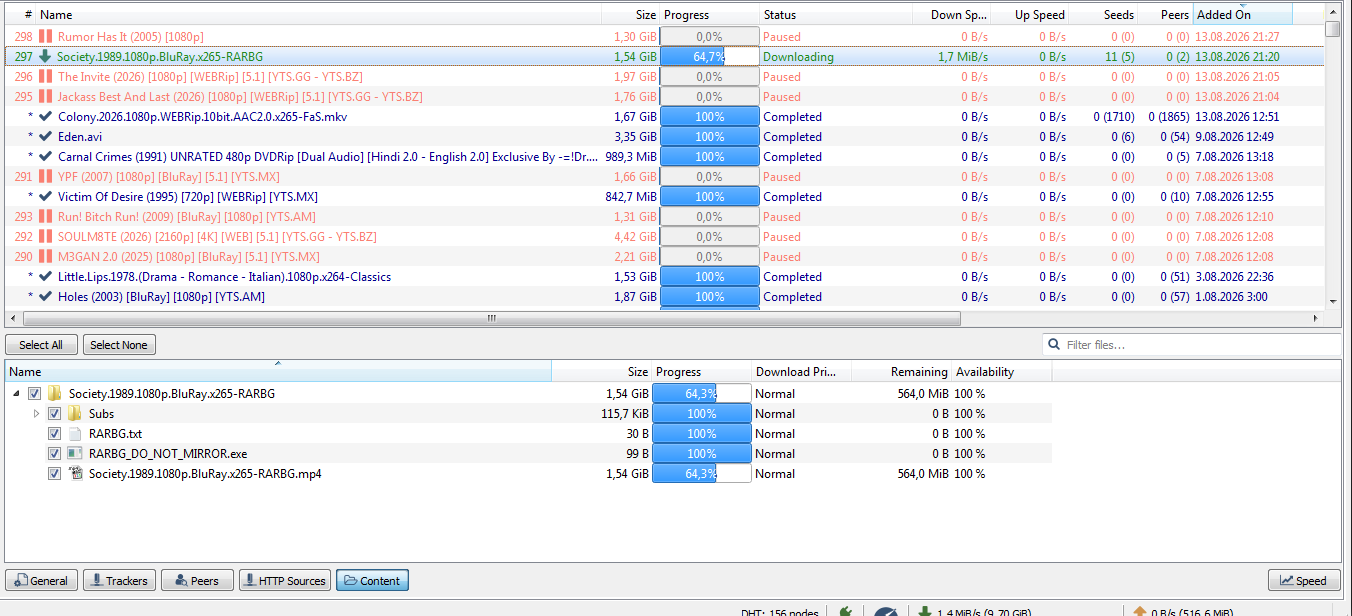Click the checkmark icon for Victim Of Desire
The image size is (1352, 616).
[45, 197]
